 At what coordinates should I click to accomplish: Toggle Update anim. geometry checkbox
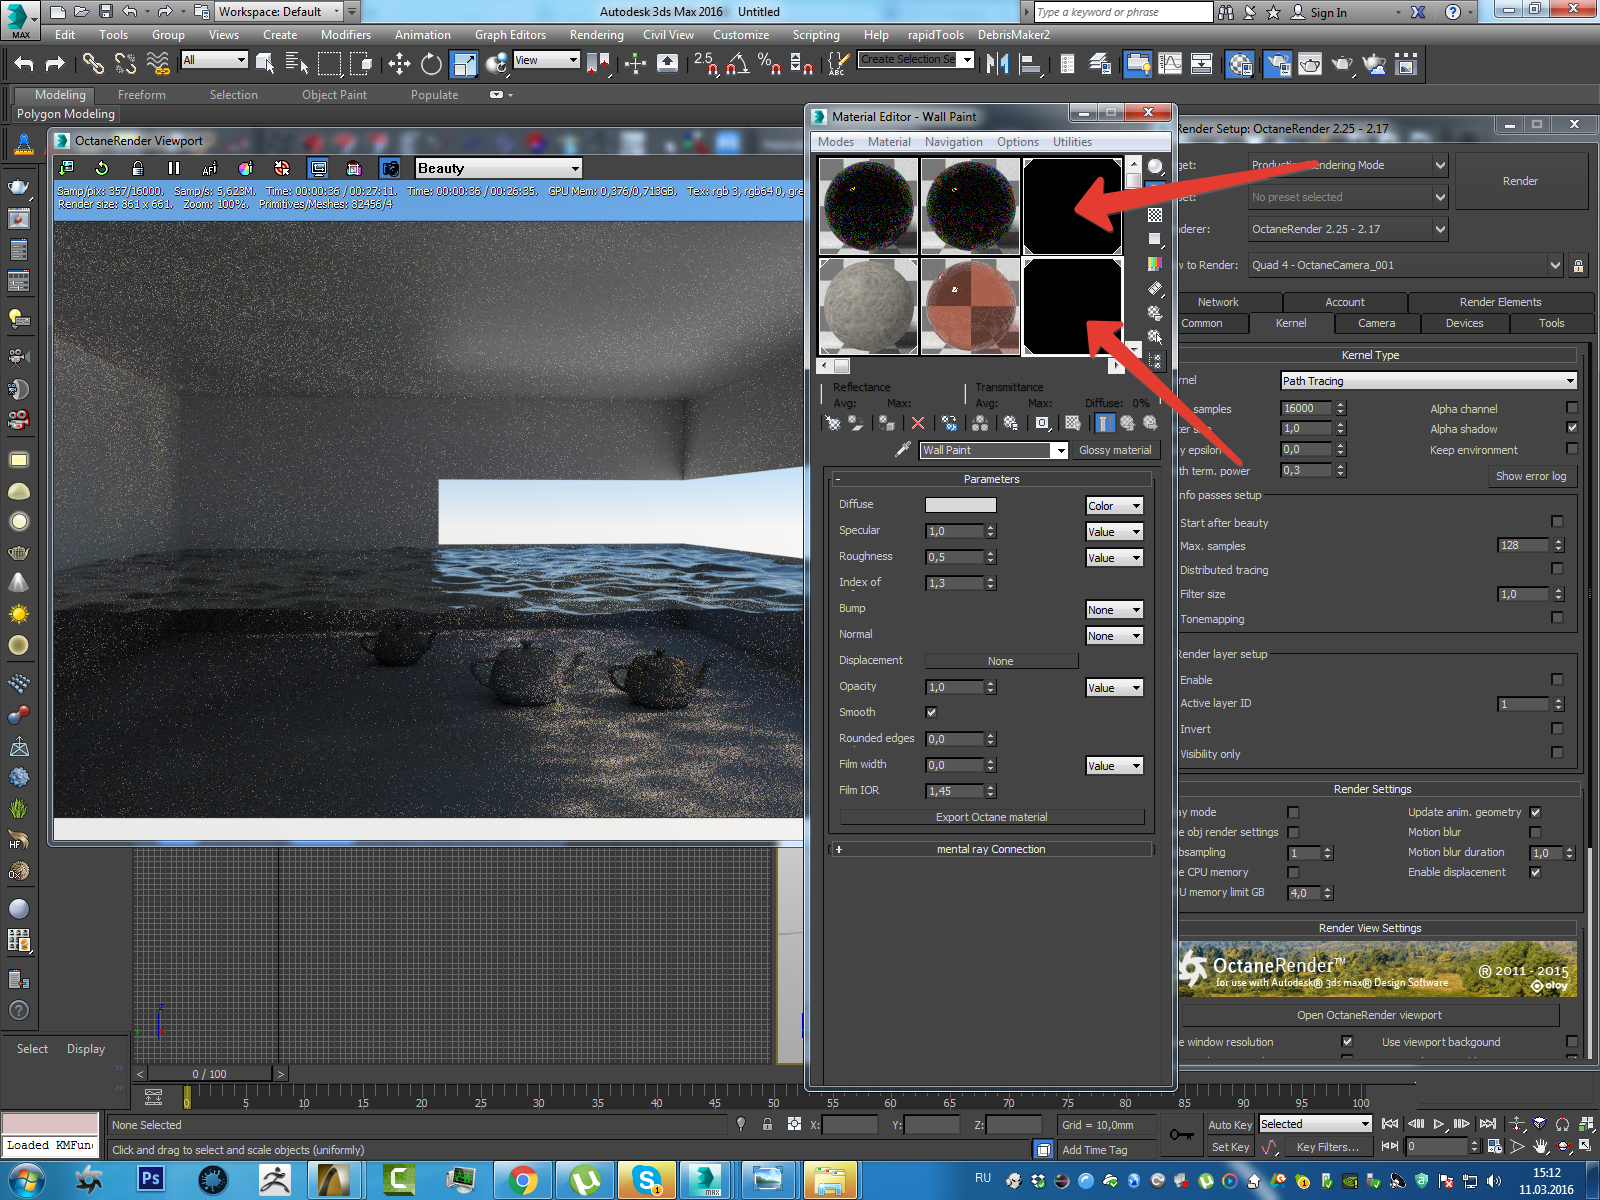click(1535, 812)
